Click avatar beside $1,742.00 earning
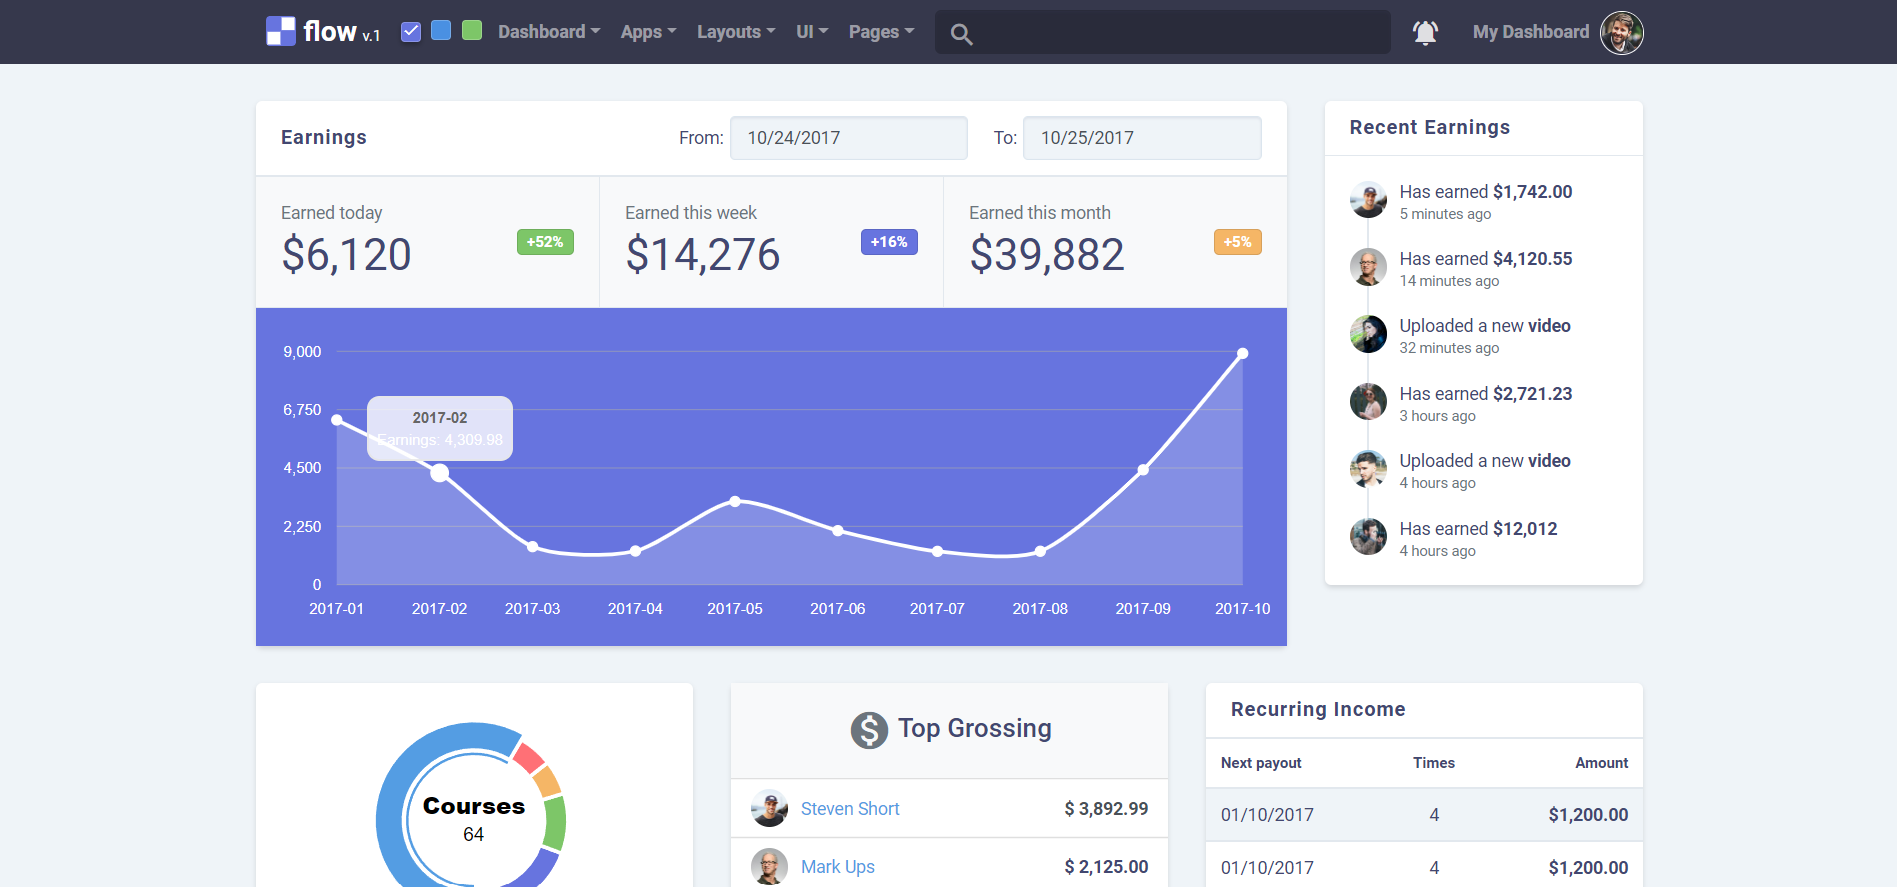This screenshot has width=1897, height=887. point(1368,200)
